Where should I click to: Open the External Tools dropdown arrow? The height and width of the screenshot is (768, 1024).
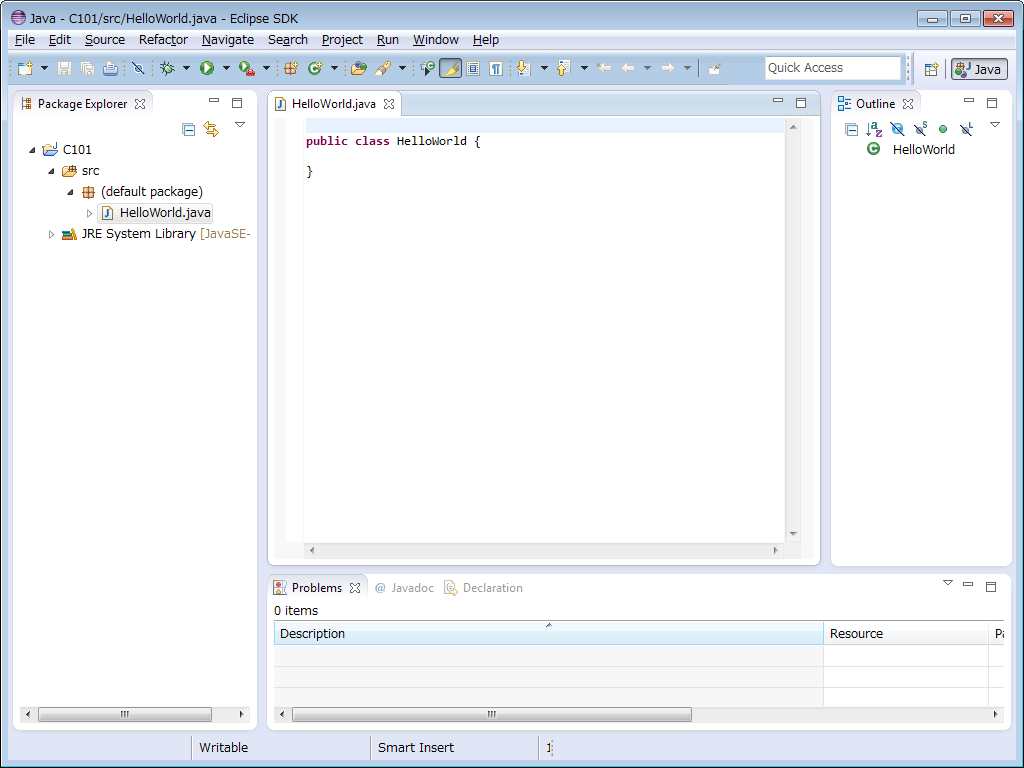click(266, 68)
